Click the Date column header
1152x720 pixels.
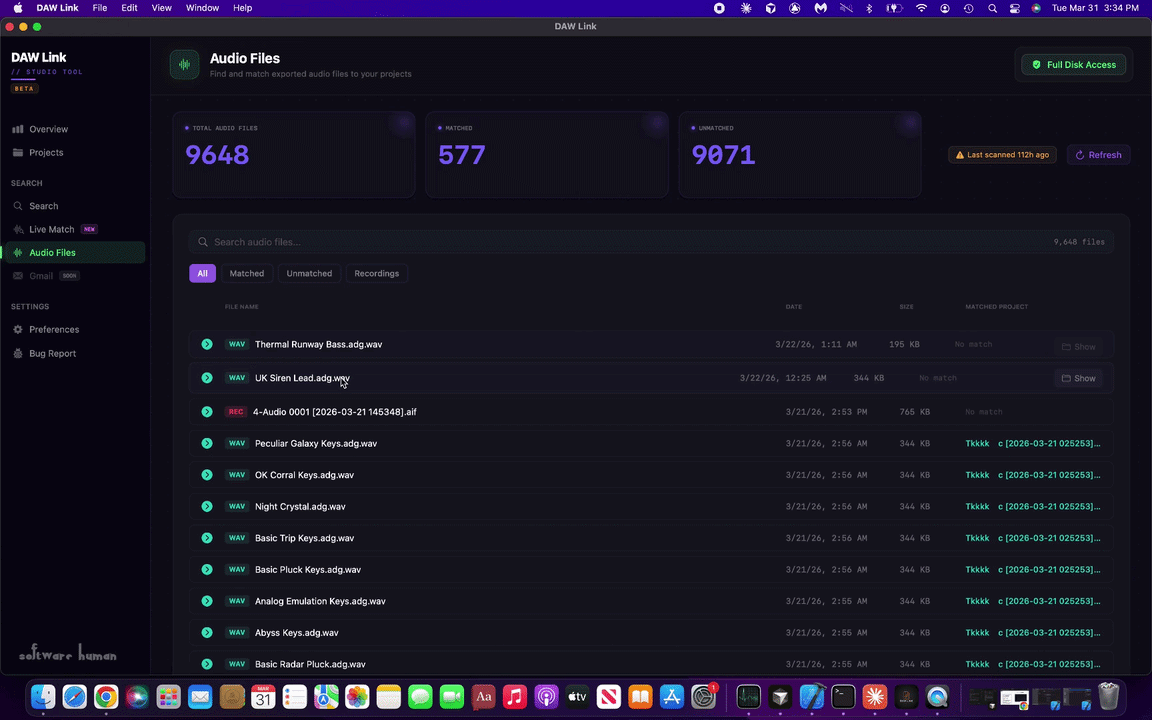[x=793, y=306]
